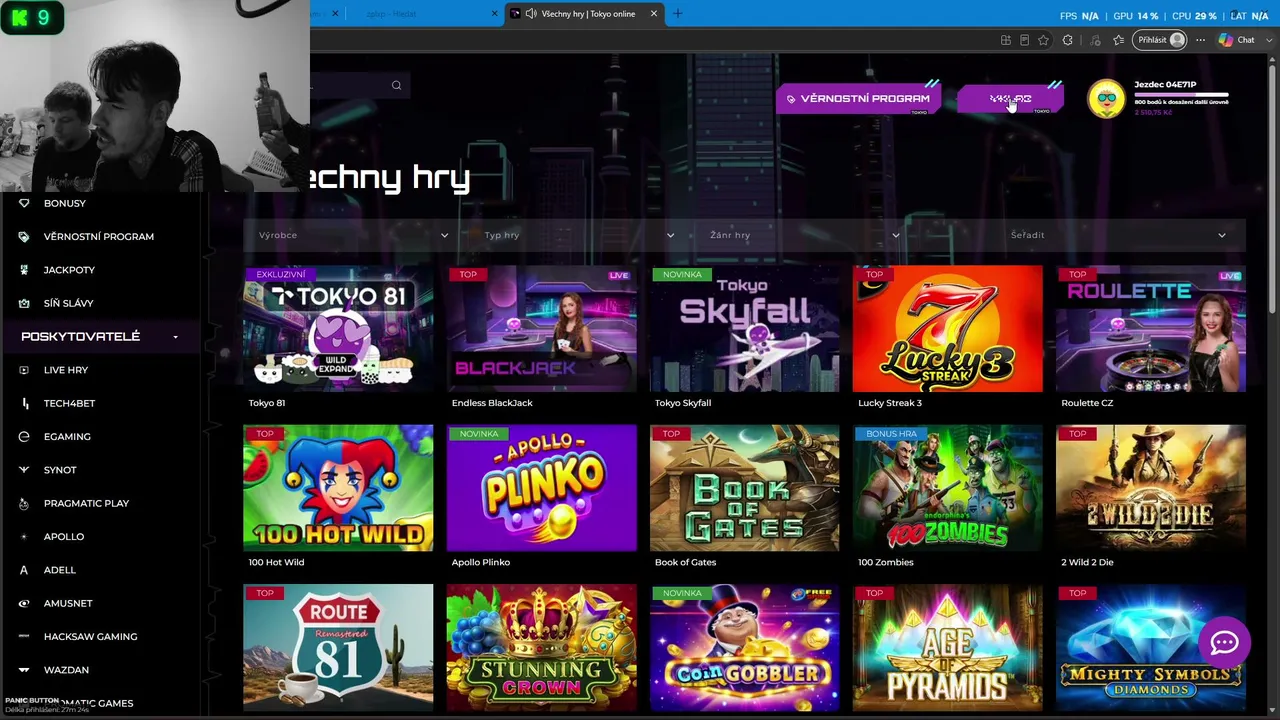The image size is (1280, 720).
Task: Open Synot provider via its icon
Action: [24, 470]
